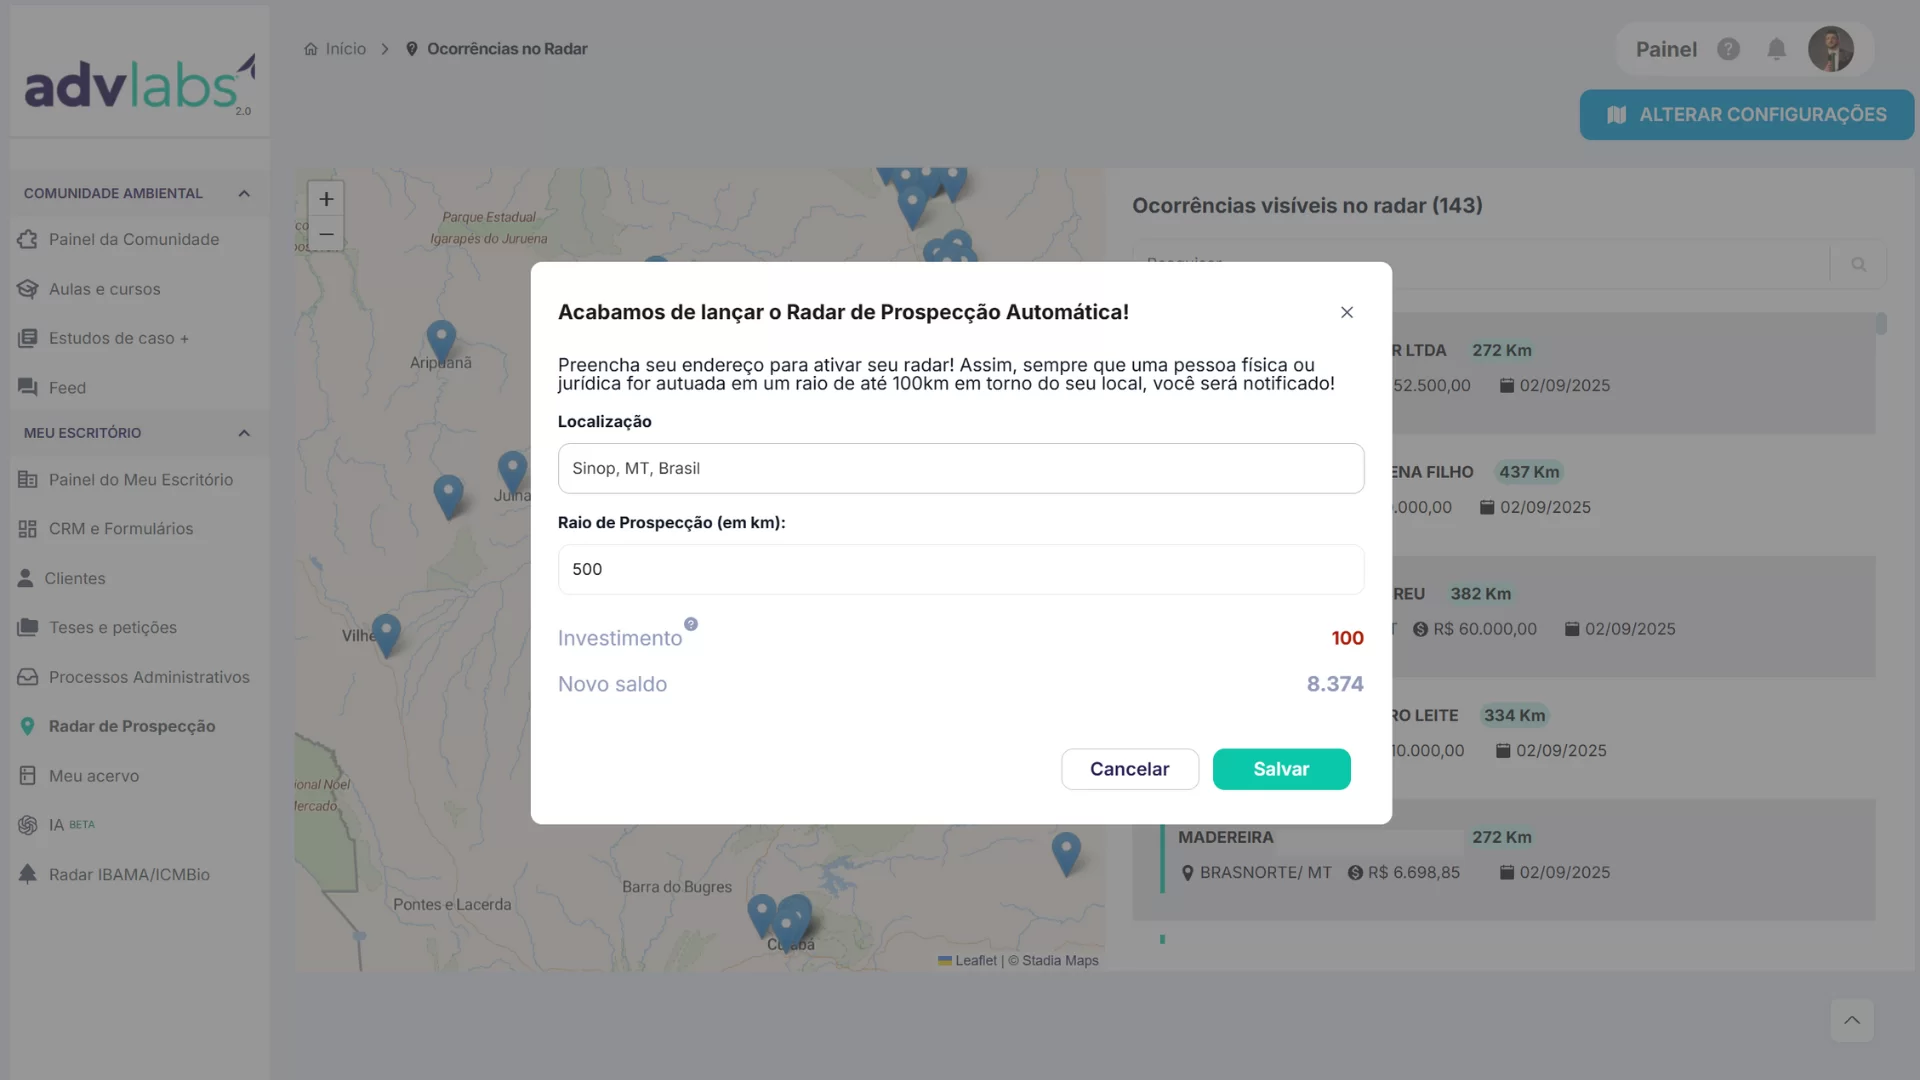The height and width of the screenshot is (1080, 1920).
Task: Click the map zoom out button
Action: (x=326, y=234)
